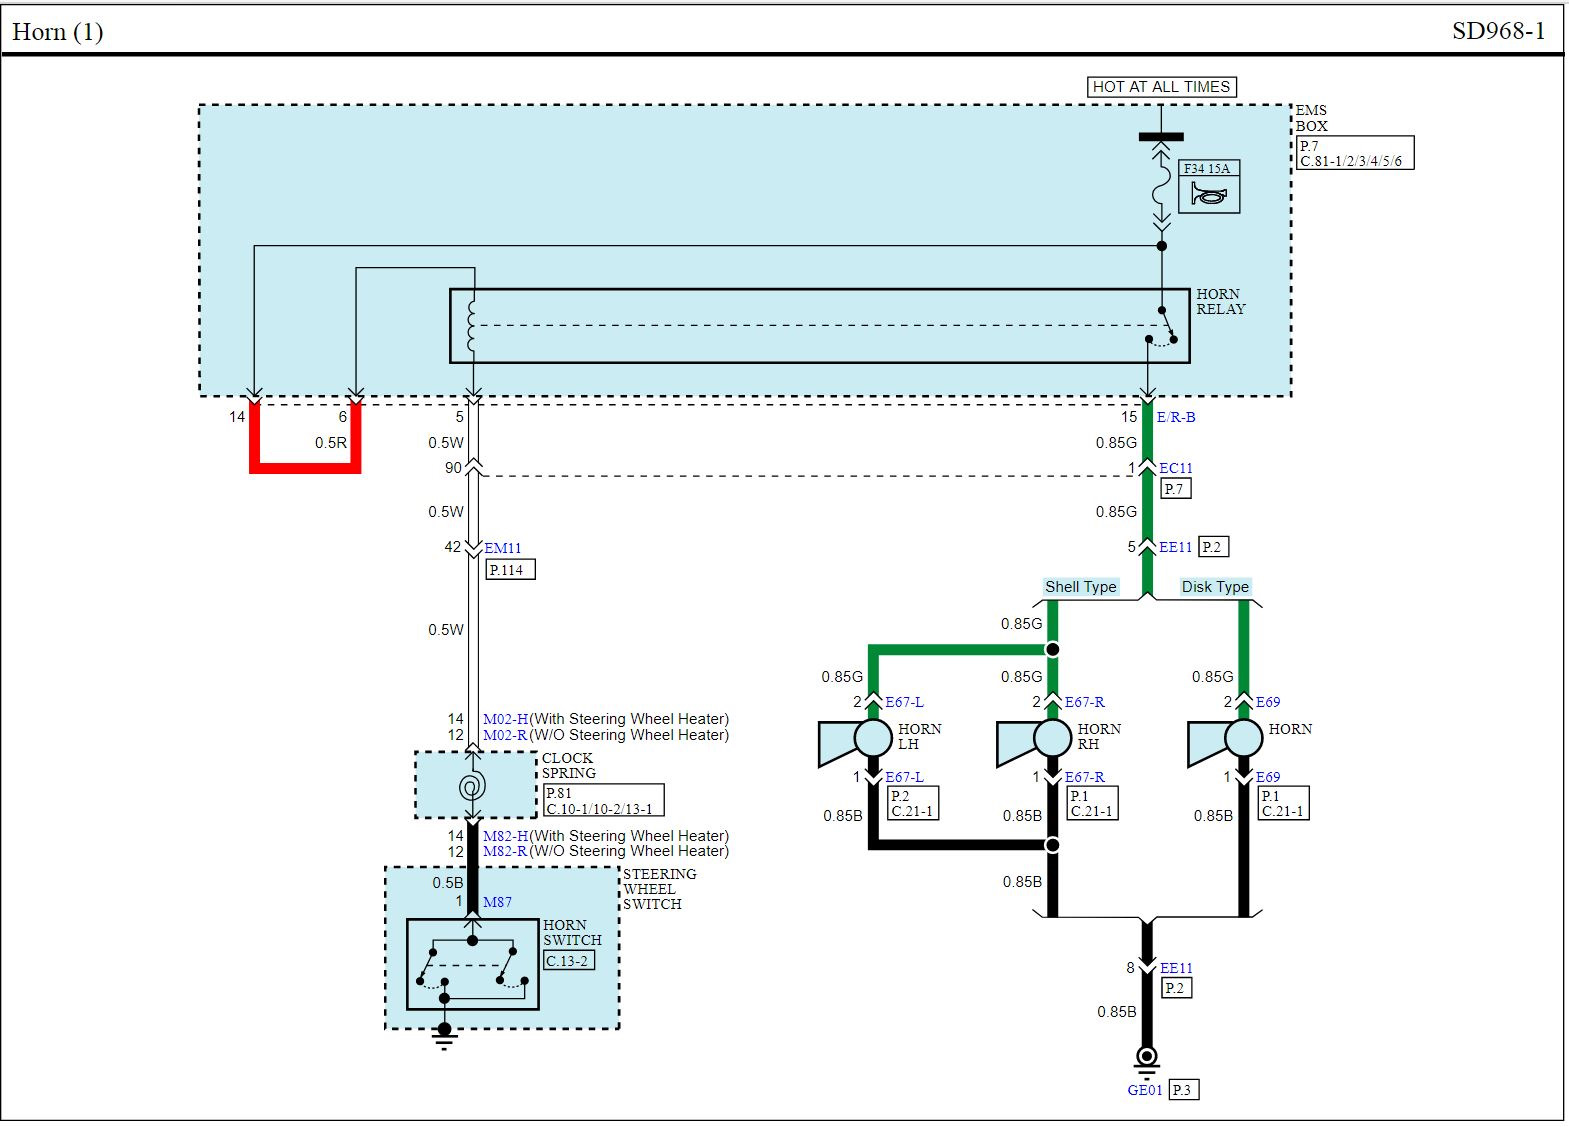Image resolution: width=1569 pixels, height=1127 pixels.
Task: Open the M82-R connector link
Action: [x=506, y=851]
